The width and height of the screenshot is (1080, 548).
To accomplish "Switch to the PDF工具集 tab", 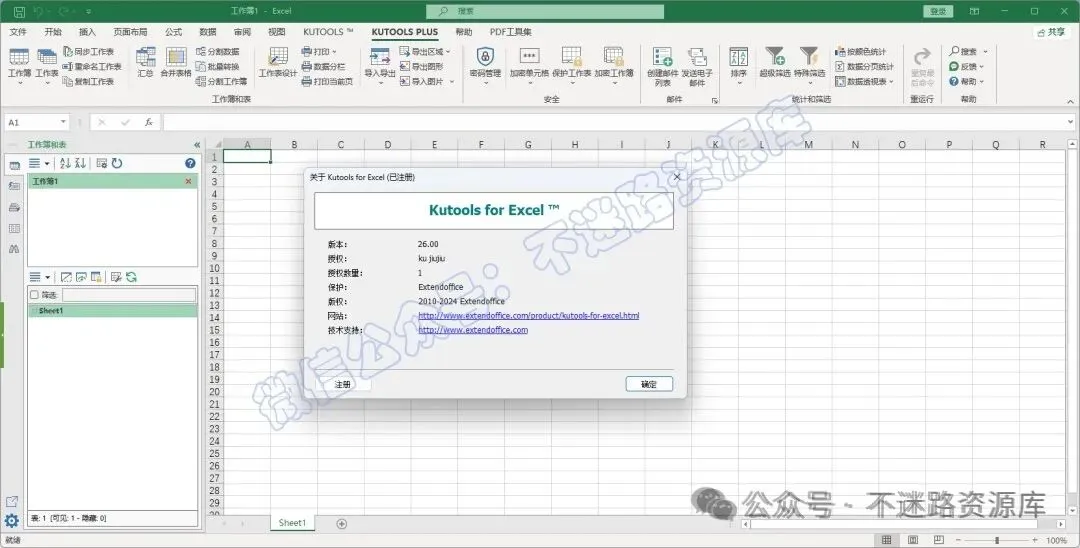I will tap(510, 32).
